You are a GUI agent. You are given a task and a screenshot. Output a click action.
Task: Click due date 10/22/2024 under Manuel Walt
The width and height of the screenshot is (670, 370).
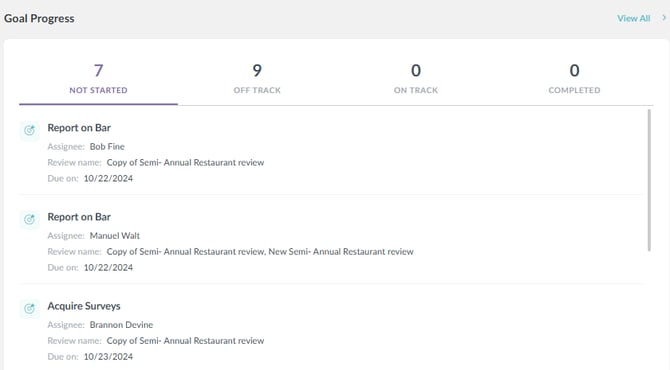pos(108,267)
